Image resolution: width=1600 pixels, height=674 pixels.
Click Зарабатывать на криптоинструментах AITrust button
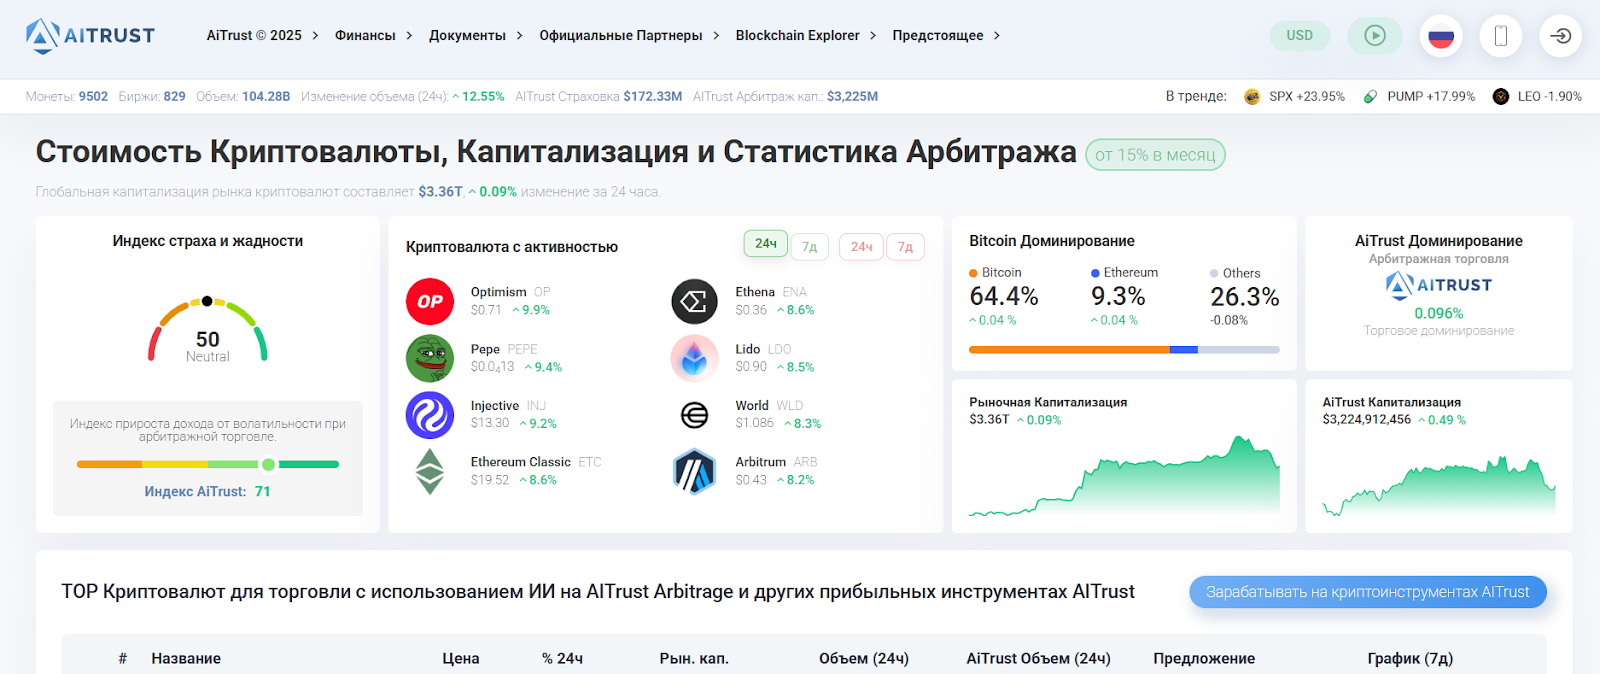(x=1367, y=592)
